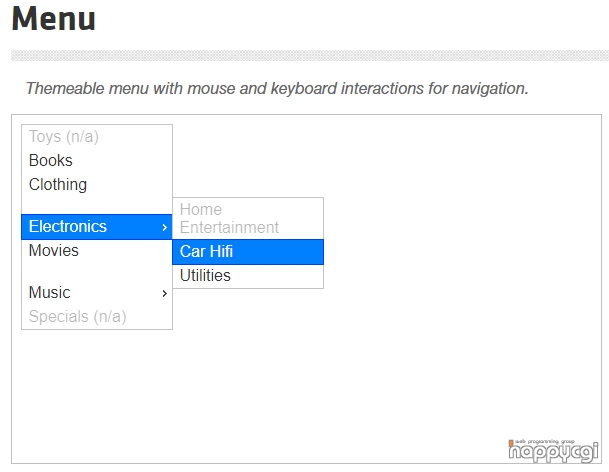Expand the Electronics submenu arrow

pyautogui.click(x=165, y=227)
